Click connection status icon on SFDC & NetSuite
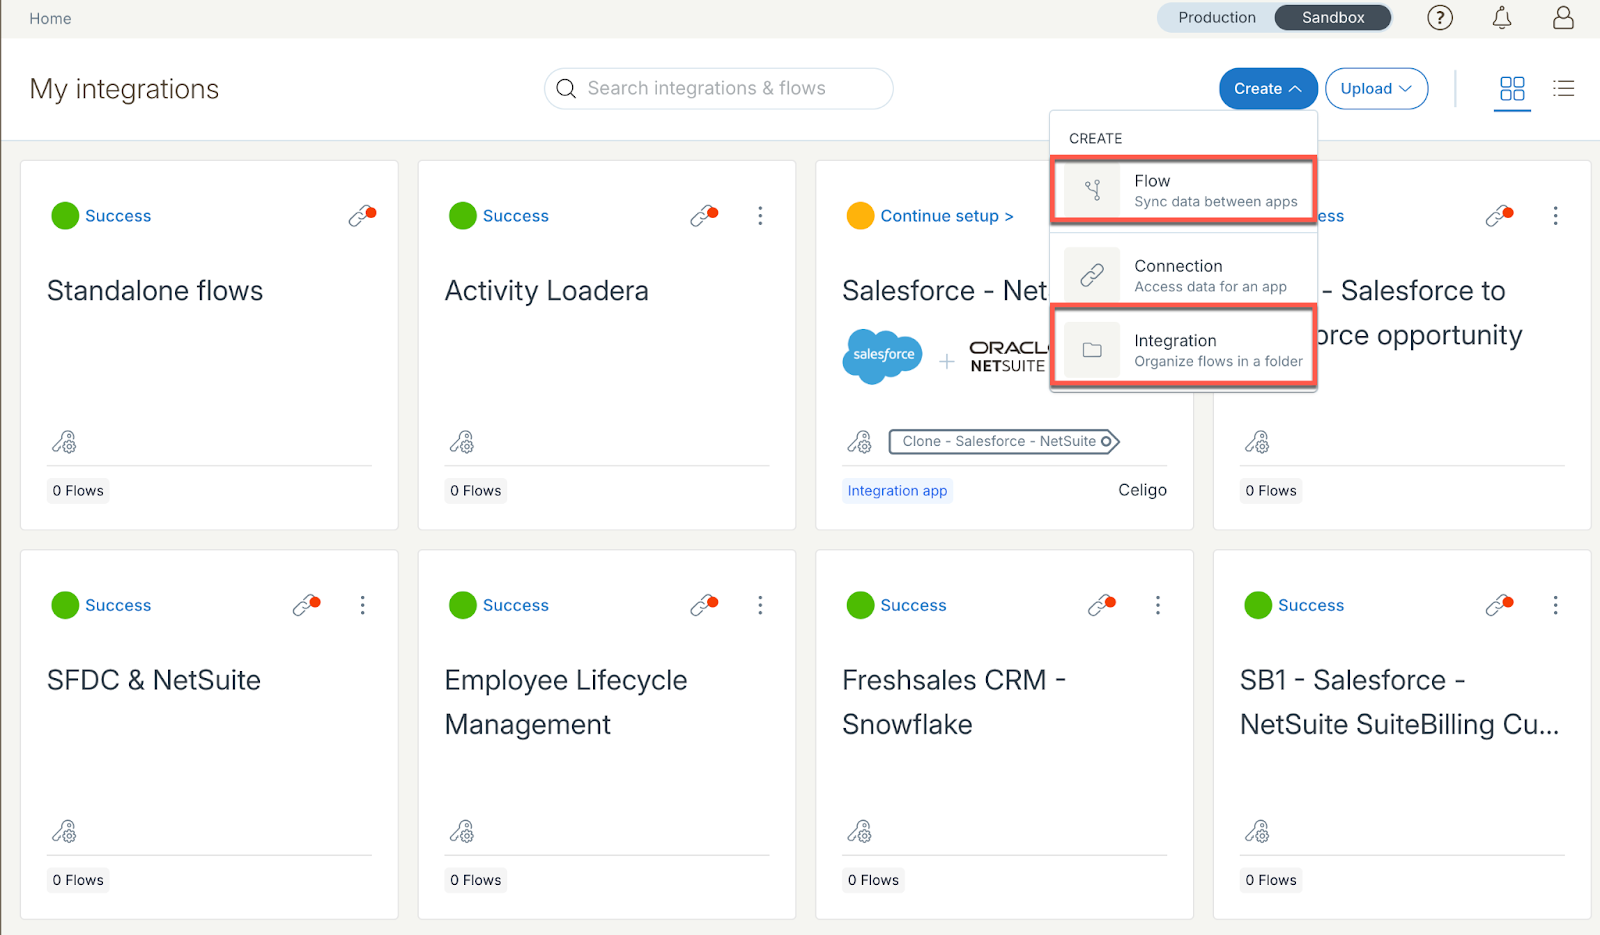Image resolution: width=1600 pixels, height=935 pixels. (306, 605)
